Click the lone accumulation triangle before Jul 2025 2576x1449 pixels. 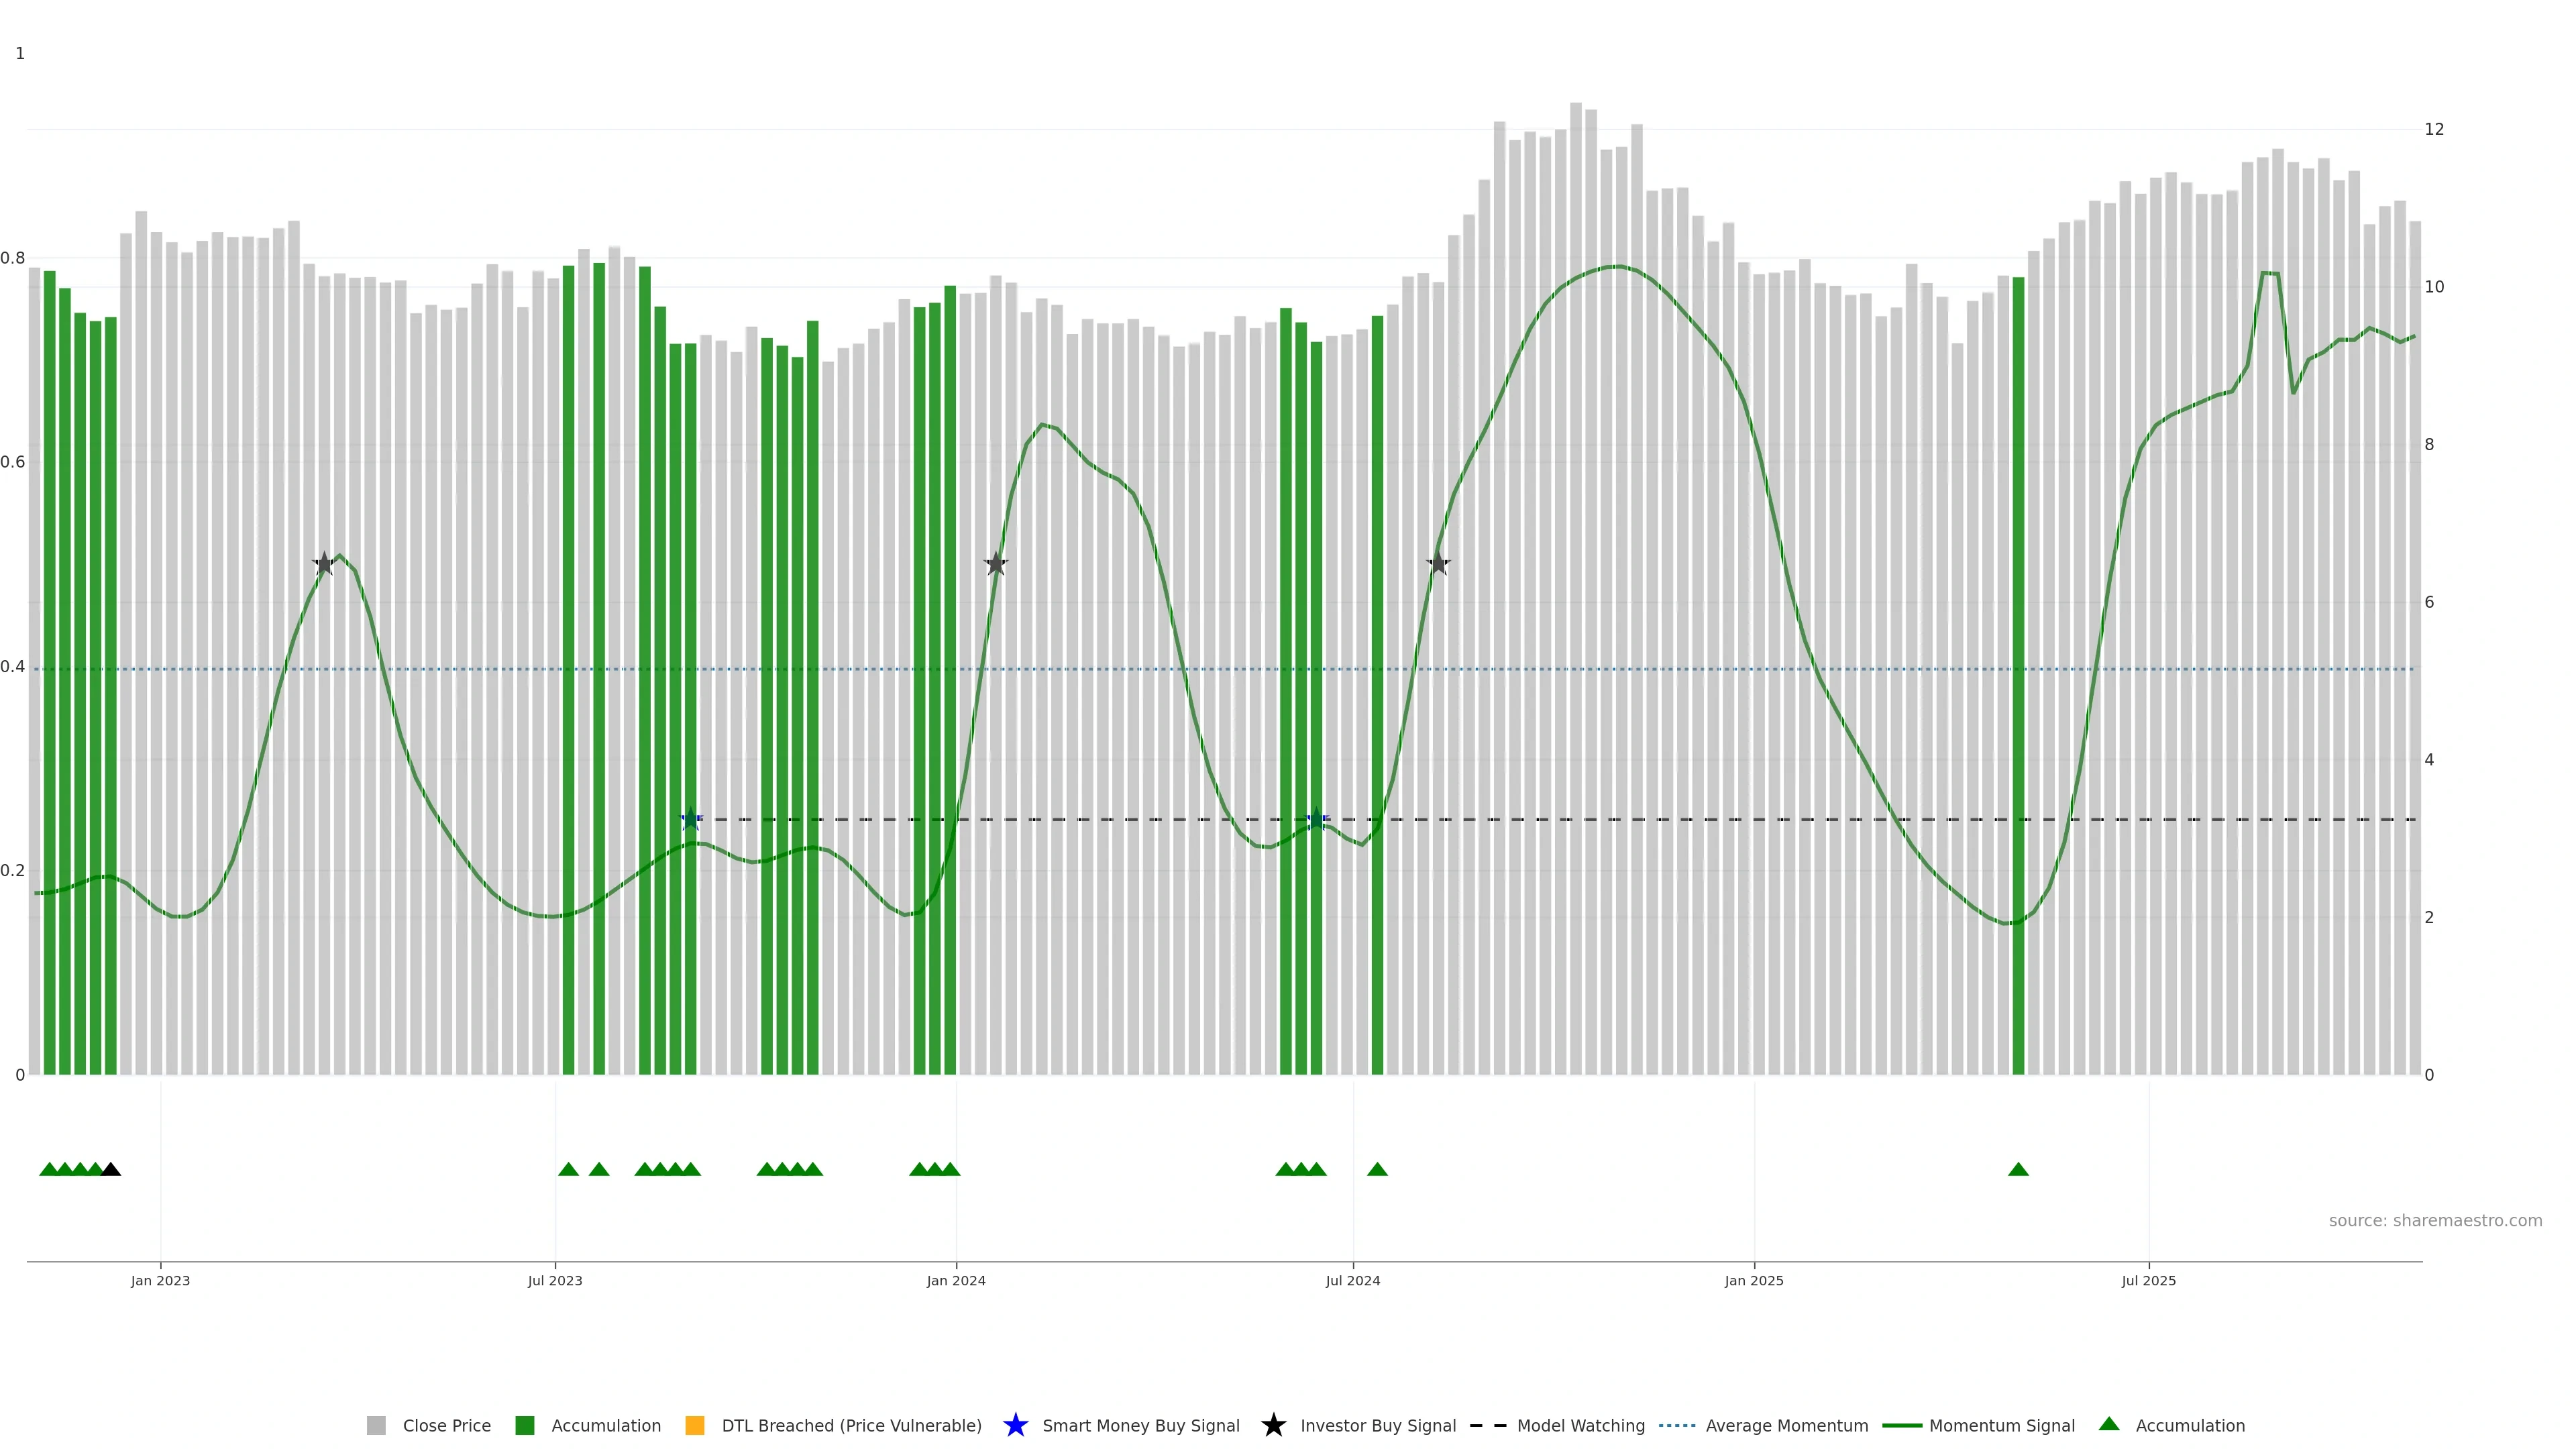pos(2018,1170)
